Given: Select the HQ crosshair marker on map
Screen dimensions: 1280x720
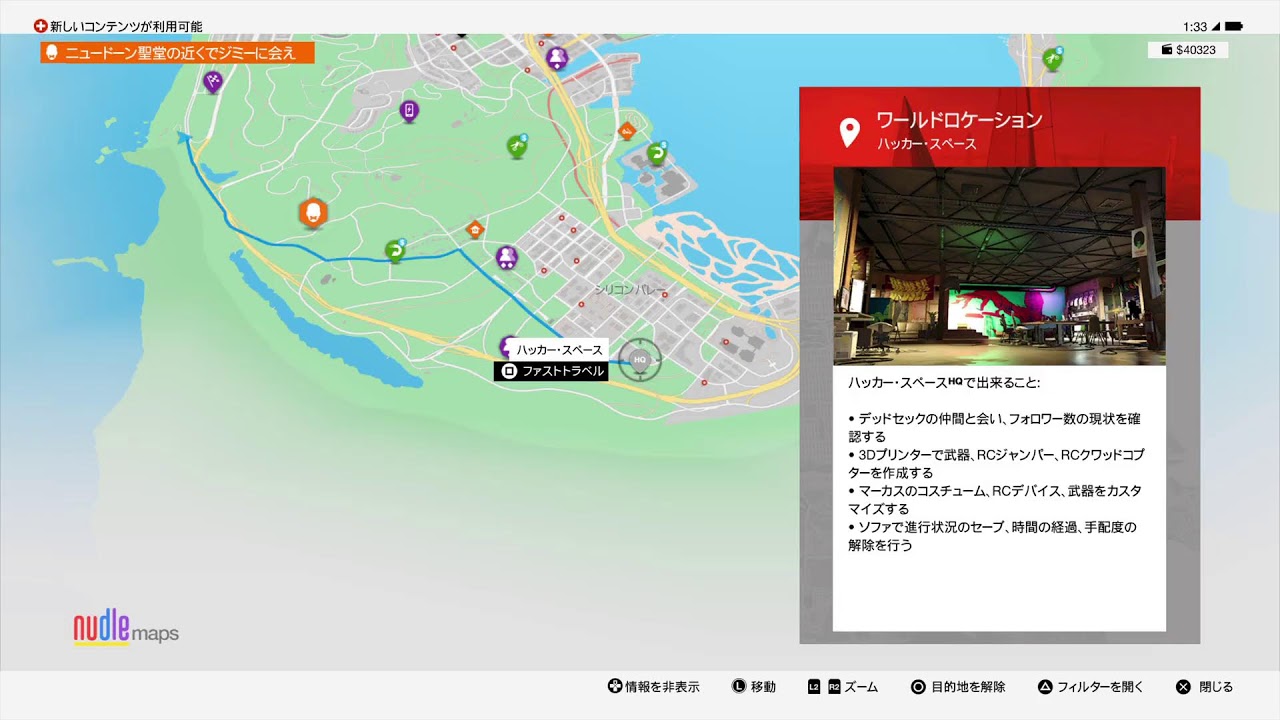Looking at the screenshot, I should coord(640,360).
